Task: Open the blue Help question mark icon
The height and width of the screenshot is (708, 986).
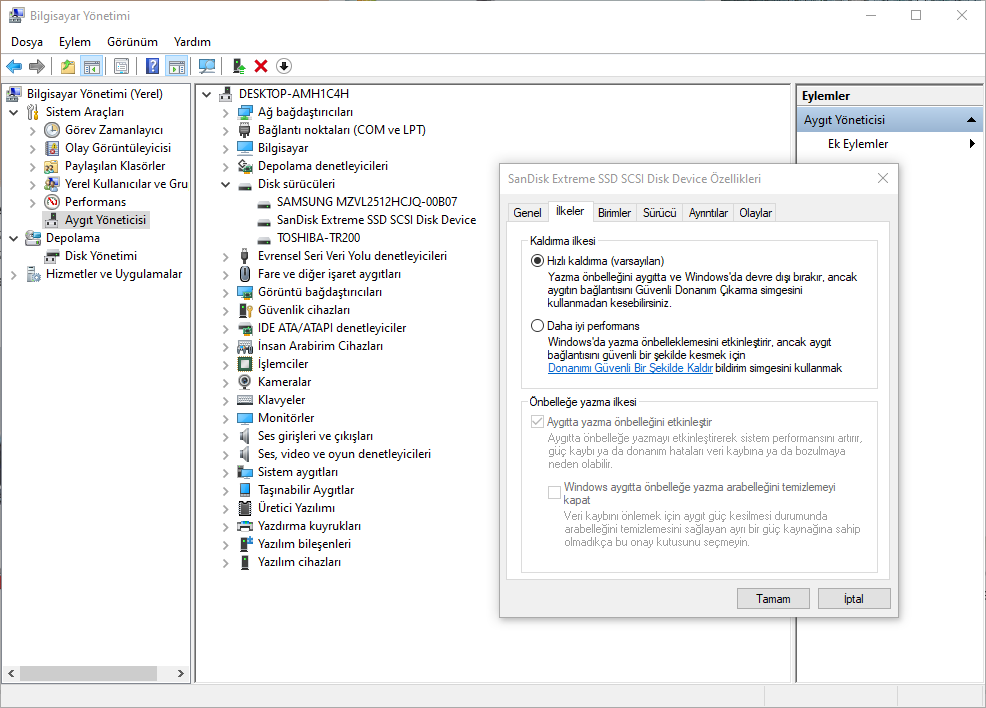Action: 152,66
